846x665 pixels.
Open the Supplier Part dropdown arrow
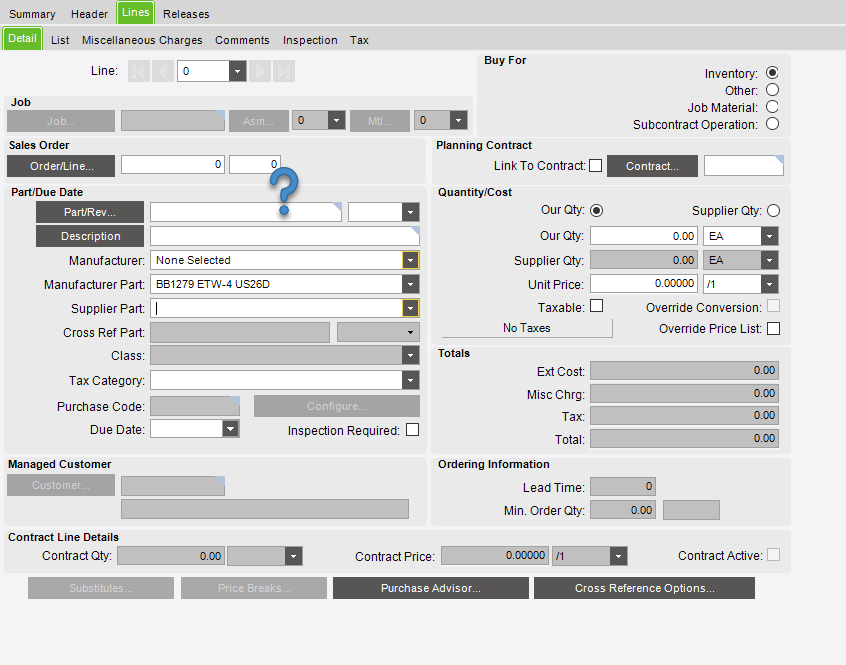410,308
